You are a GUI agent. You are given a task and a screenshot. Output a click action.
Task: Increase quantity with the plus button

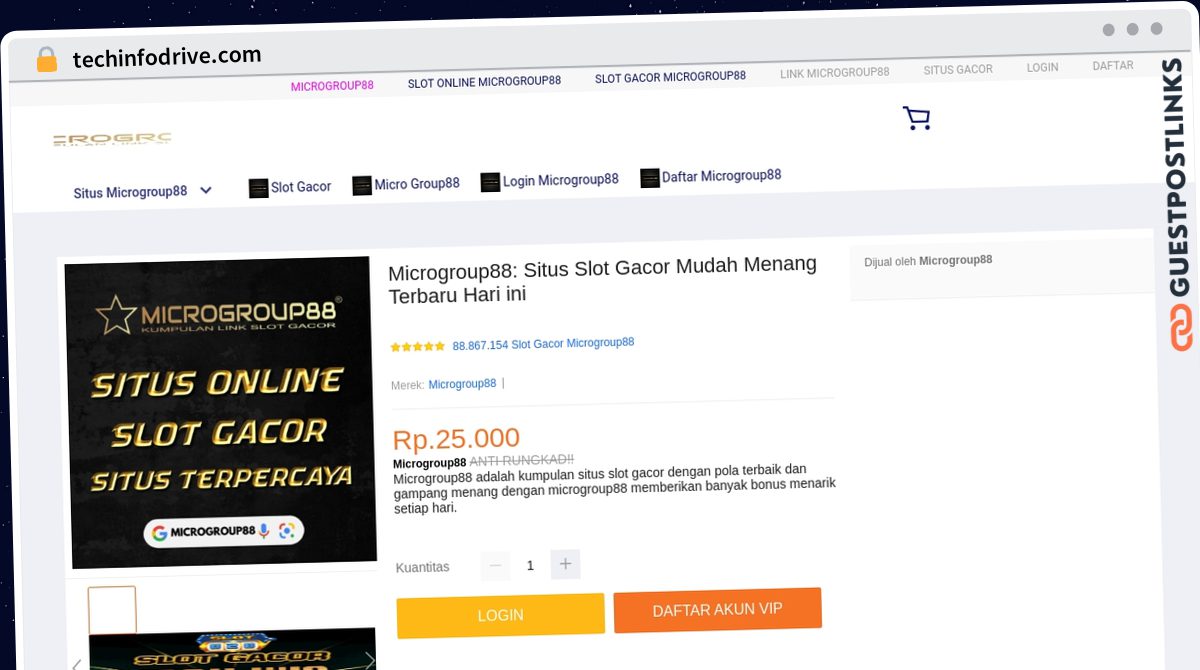coord(565,564)
